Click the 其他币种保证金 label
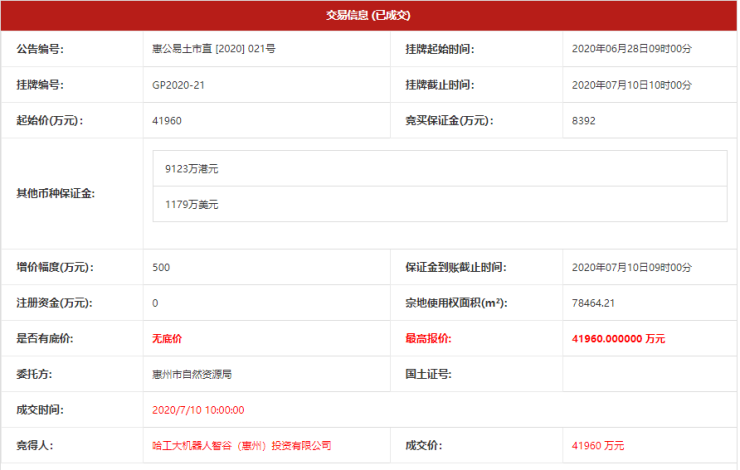This screenshot has height=470, width=740. tap(56, 192)
